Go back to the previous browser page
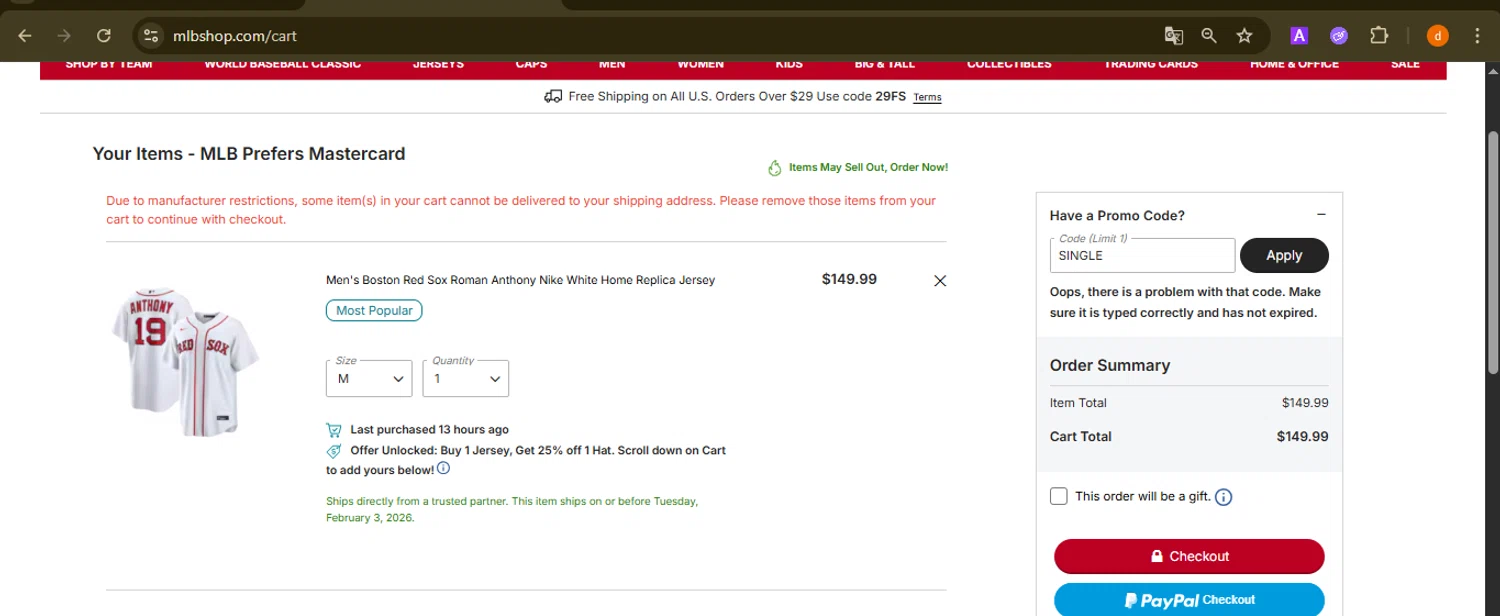1500x616 pixels. (x=25, y=36)
